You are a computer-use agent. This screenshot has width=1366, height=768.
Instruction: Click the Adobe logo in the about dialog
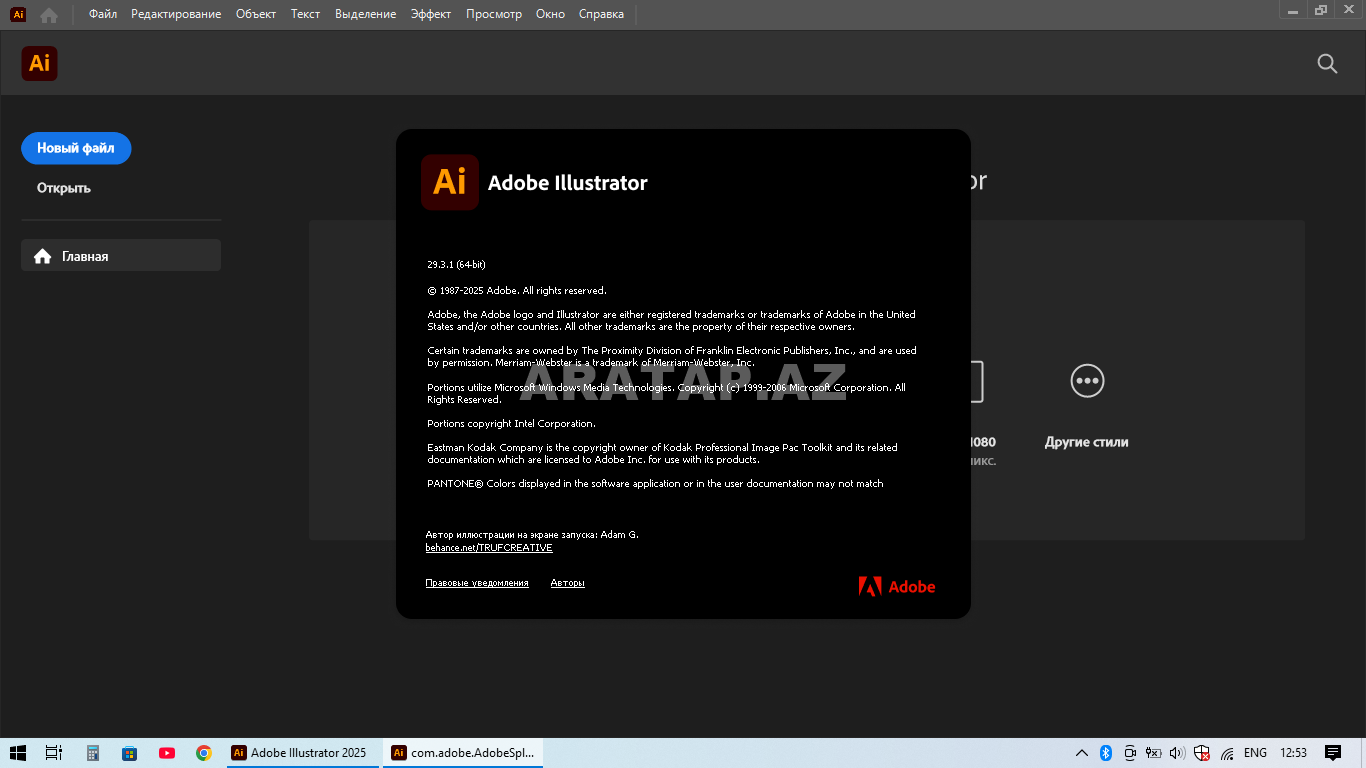click(897, 587)
